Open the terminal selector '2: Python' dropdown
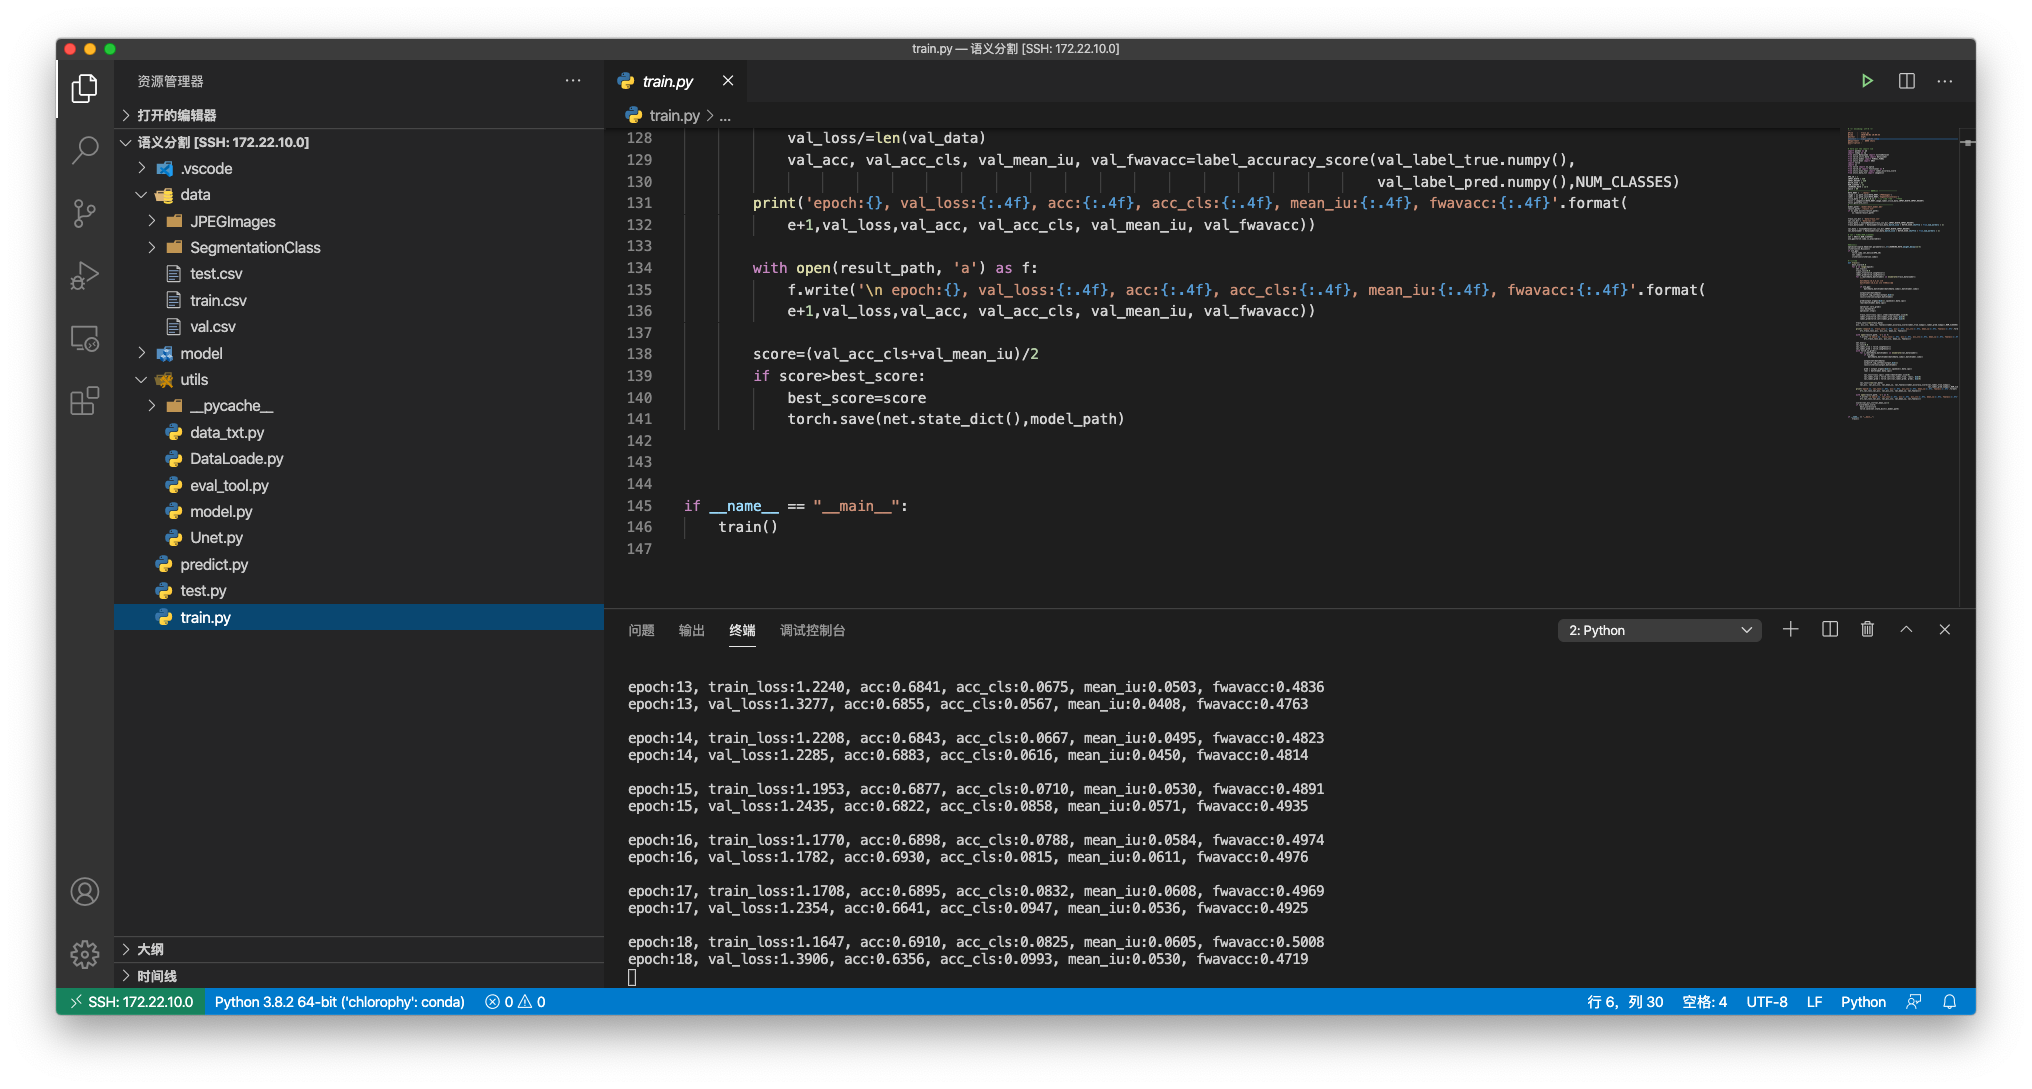Screen dimensions: 2032x1089 [x=1659, y=630]
